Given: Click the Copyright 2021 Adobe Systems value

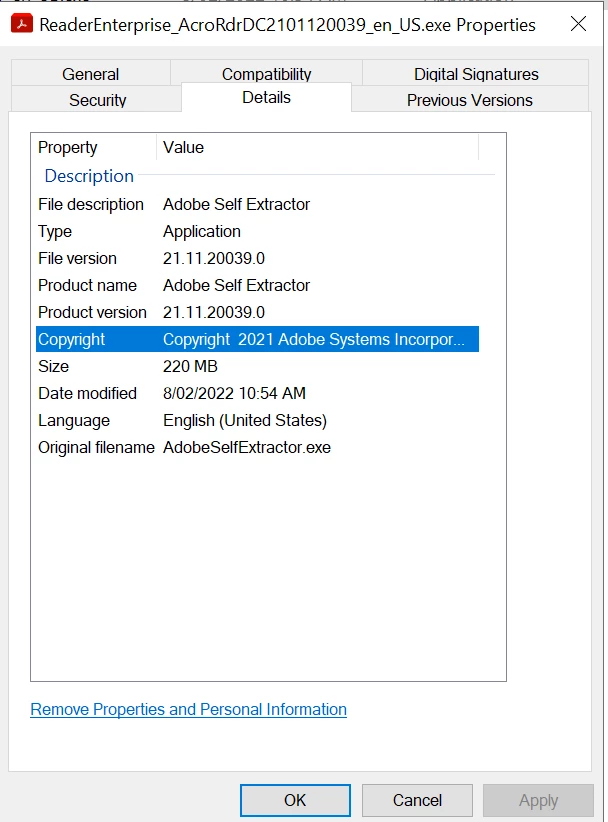Looking at the screenshot, I should [314, 339].
